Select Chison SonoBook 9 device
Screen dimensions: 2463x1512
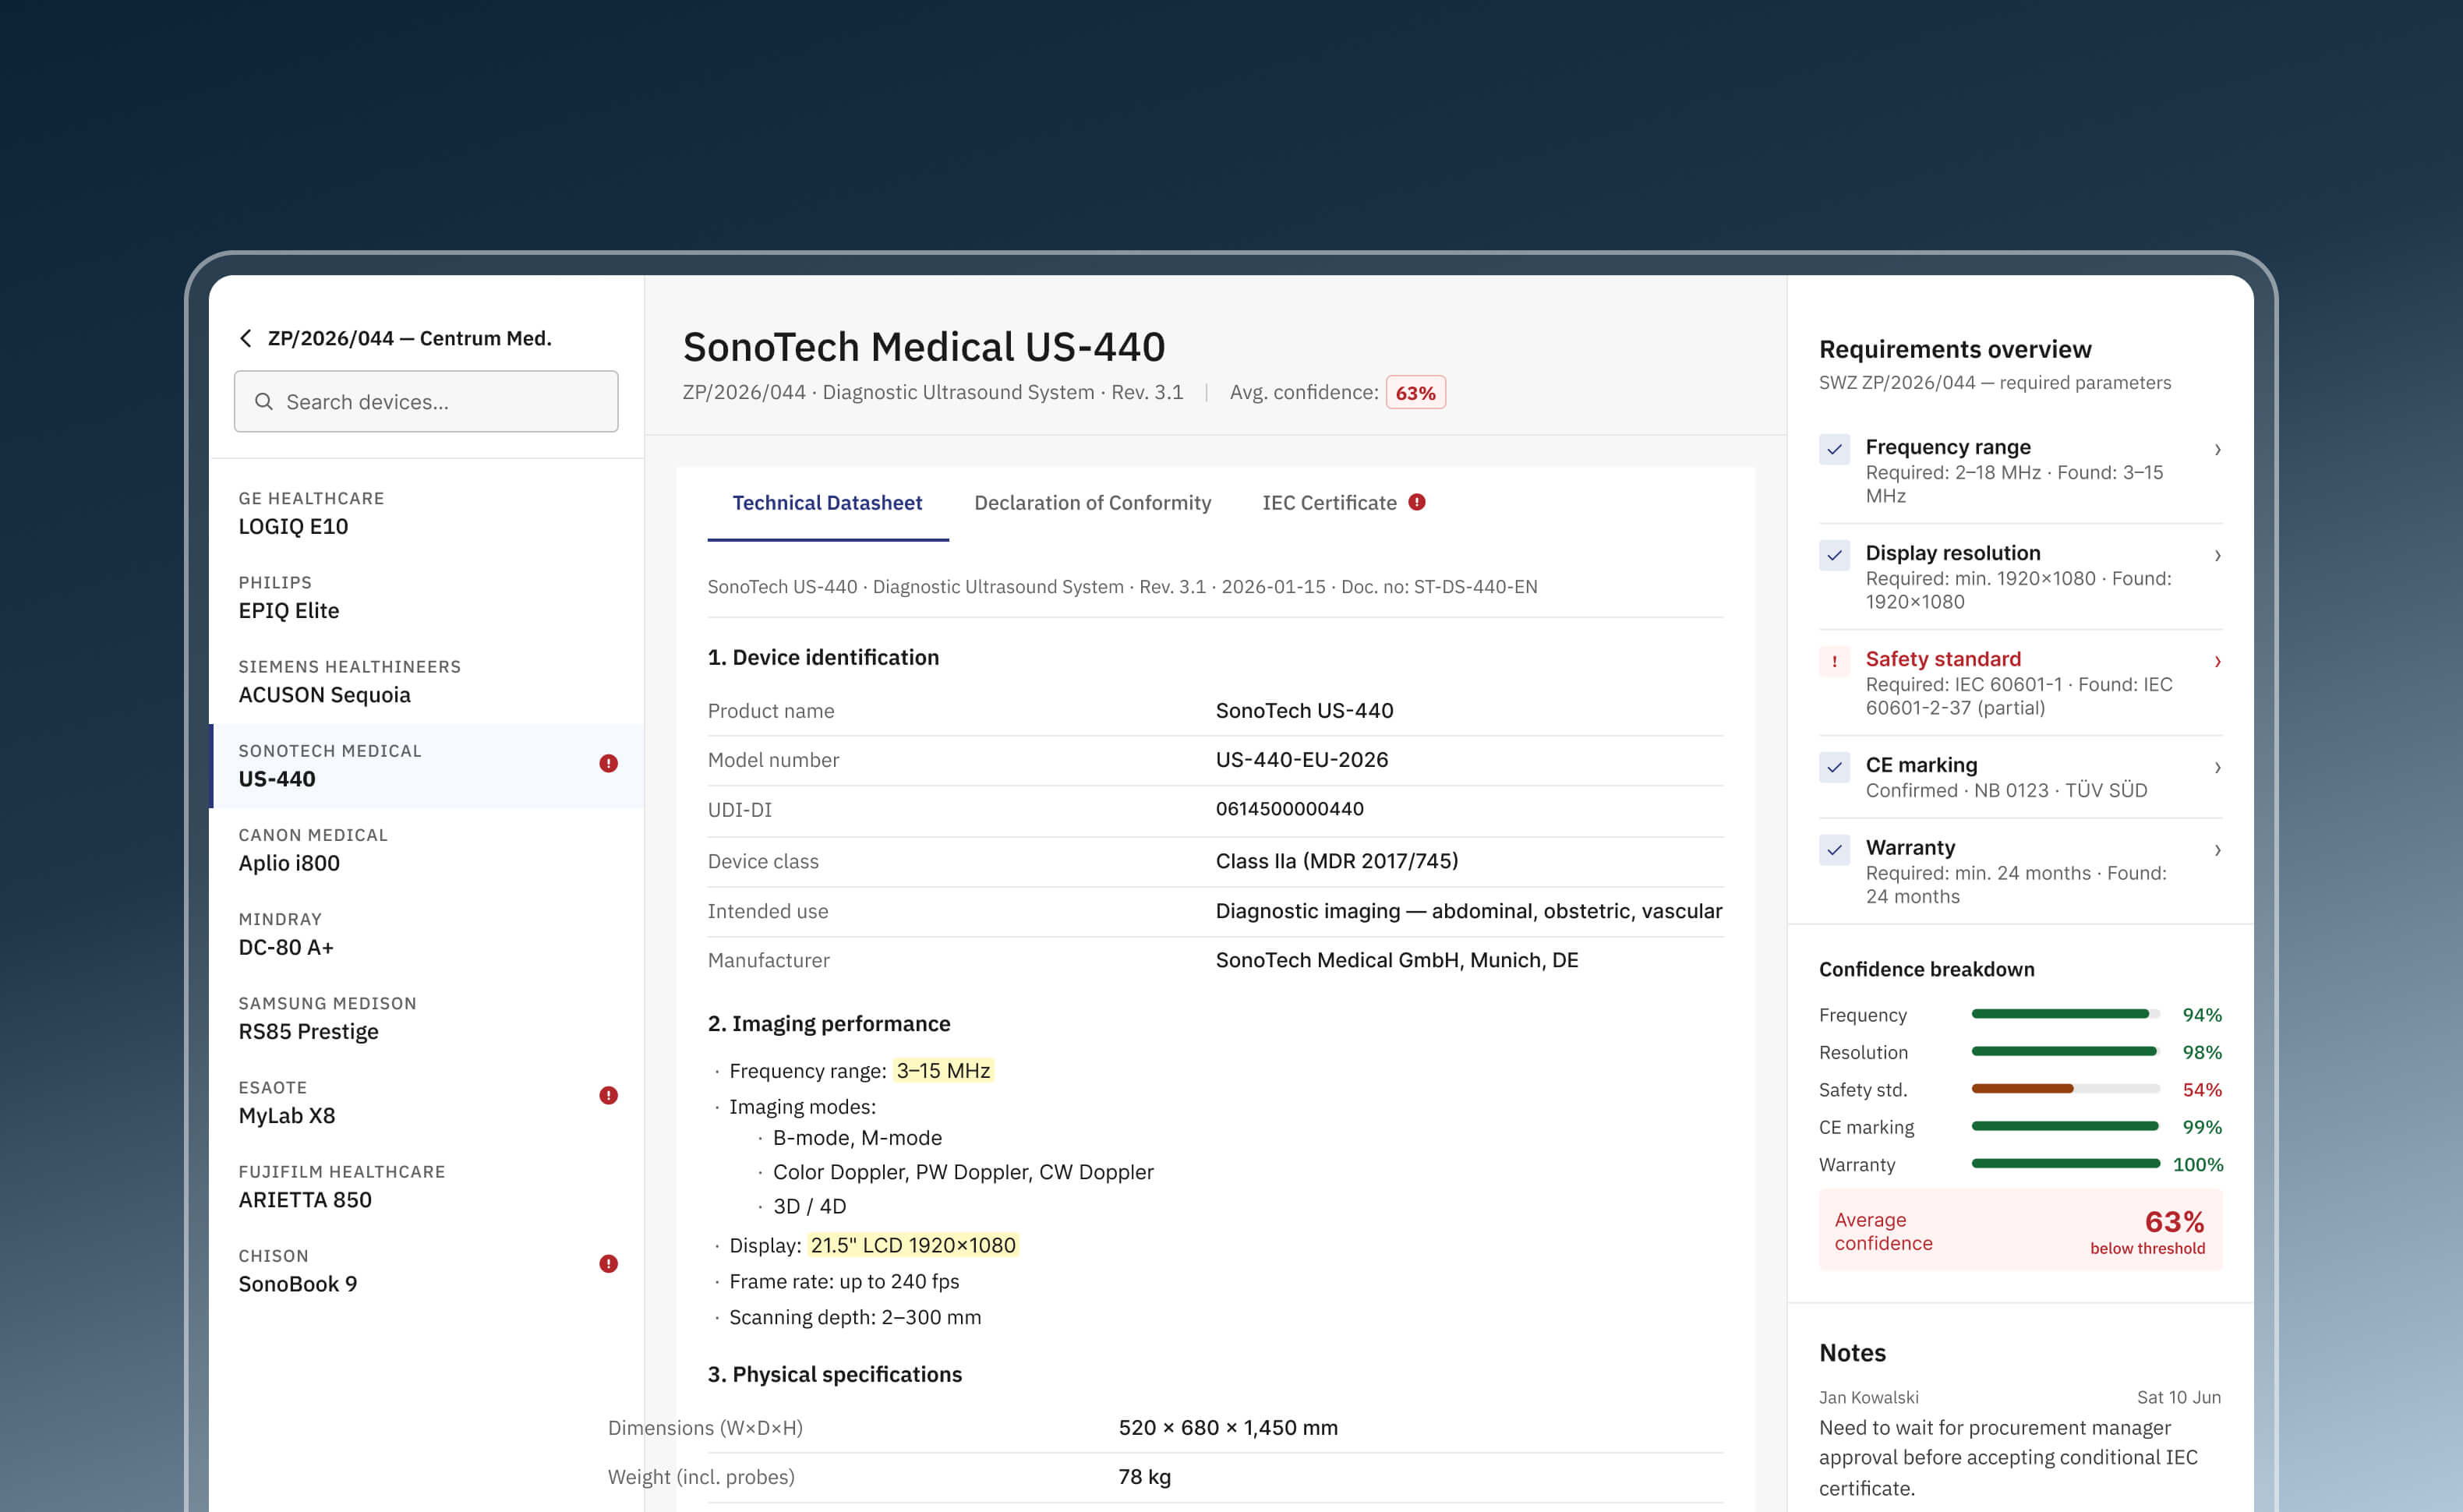[427, 1270]
